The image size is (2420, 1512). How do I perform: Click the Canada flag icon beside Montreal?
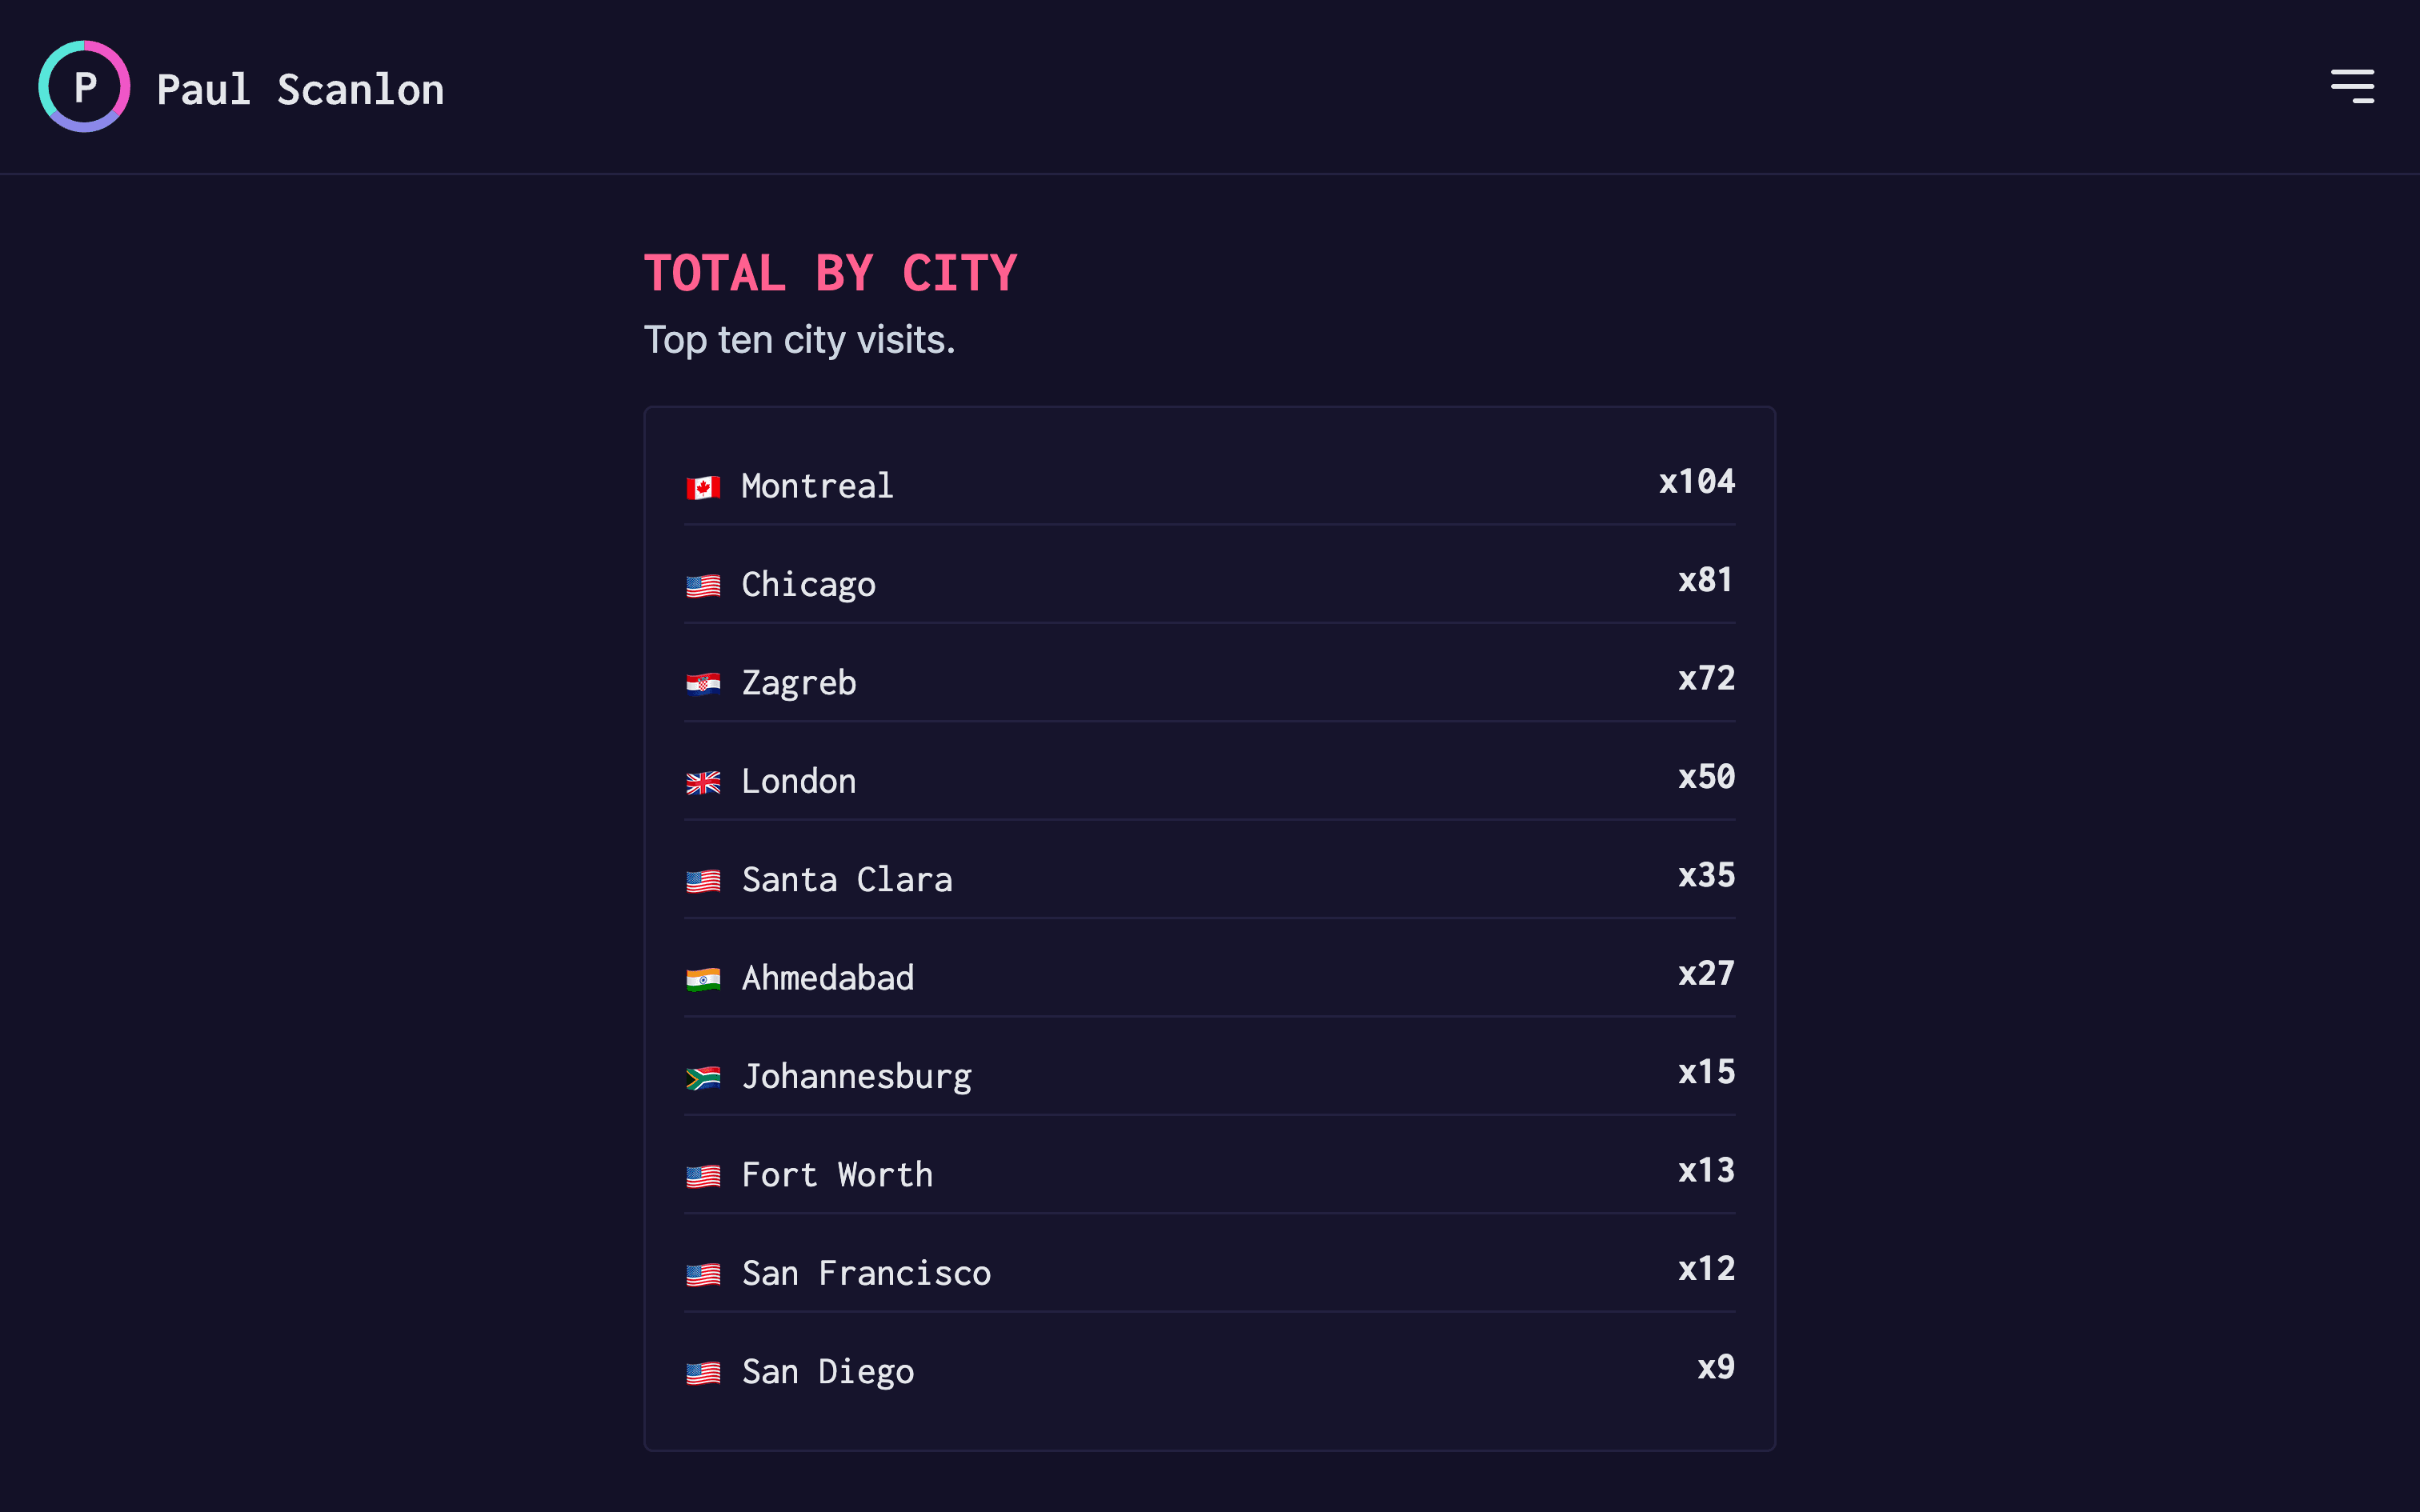tap(705, 487)
